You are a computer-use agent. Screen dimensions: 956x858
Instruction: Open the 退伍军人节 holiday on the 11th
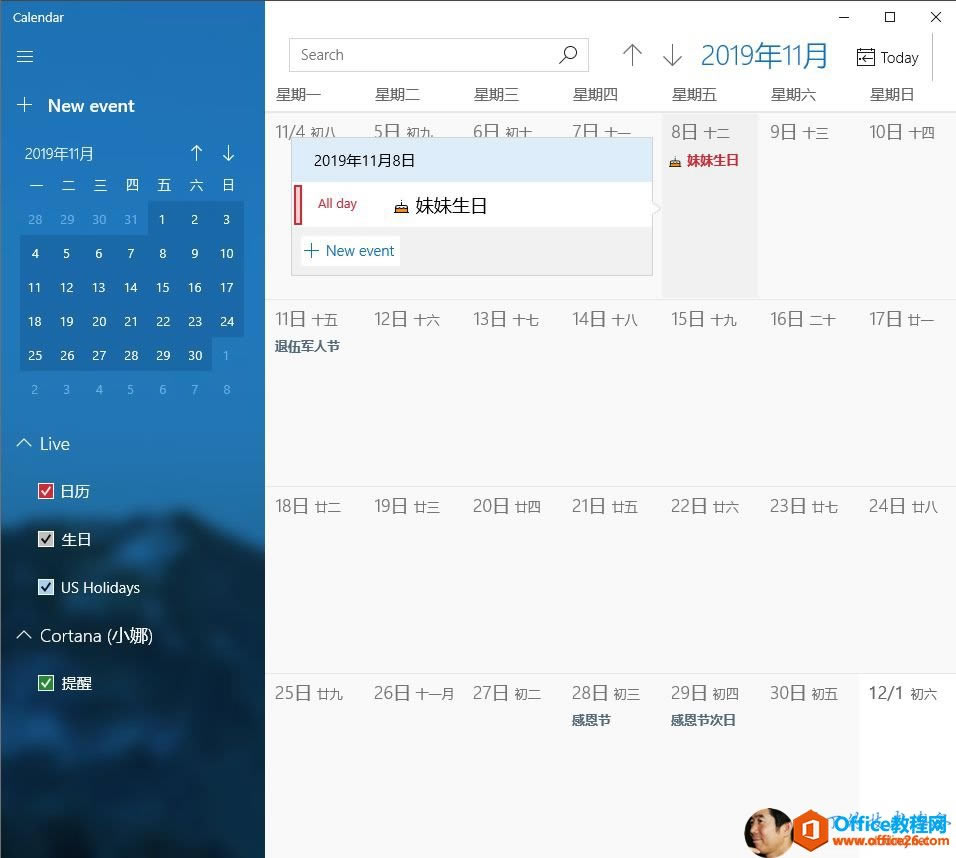pyautogui.click(x=307, y=346)
